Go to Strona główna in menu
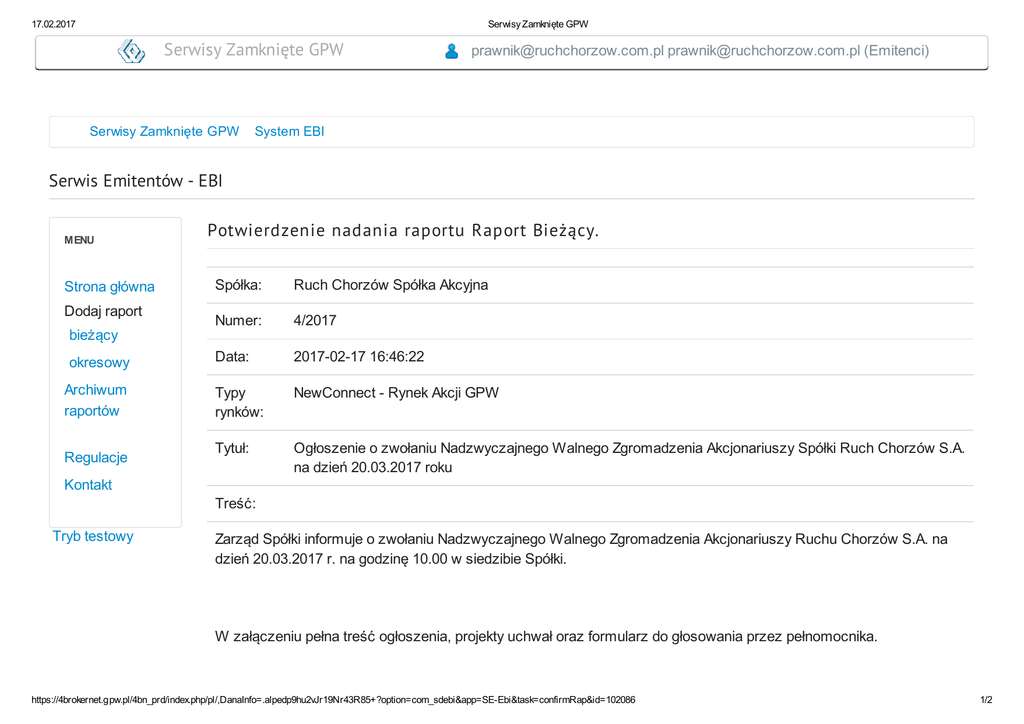 tap(109, 286)
